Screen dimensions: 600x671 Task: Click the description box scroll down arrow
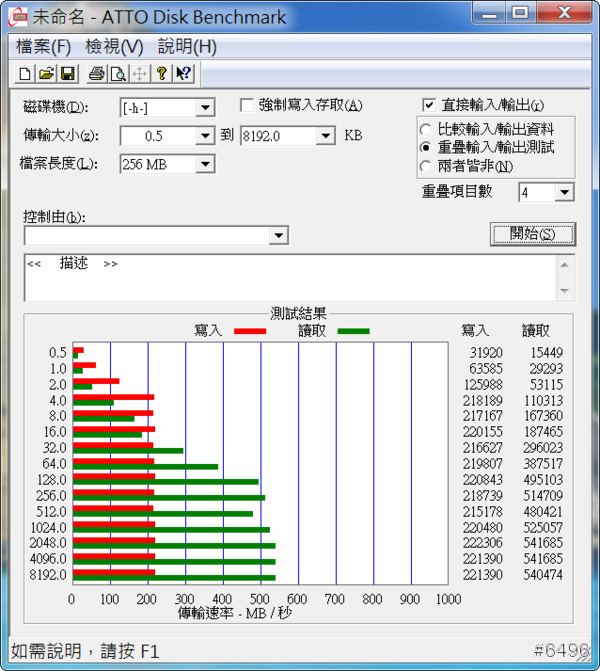(564, 291)
